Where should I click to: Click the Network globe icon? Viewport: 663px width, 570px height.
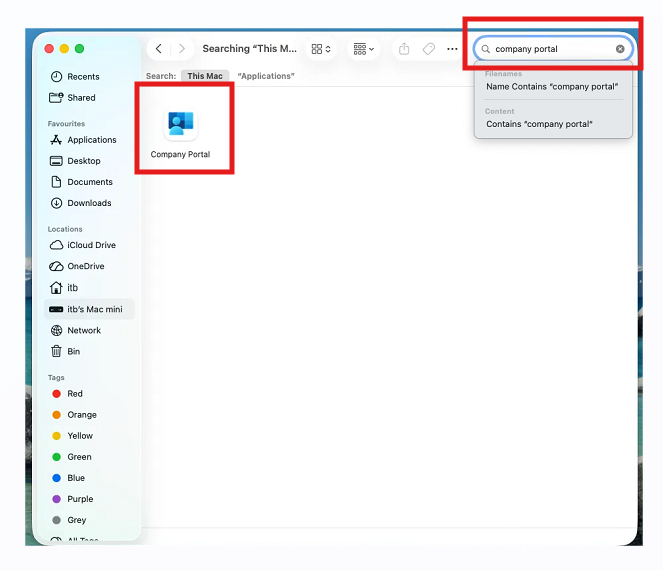pyautogui.click(x=56, y=330)
